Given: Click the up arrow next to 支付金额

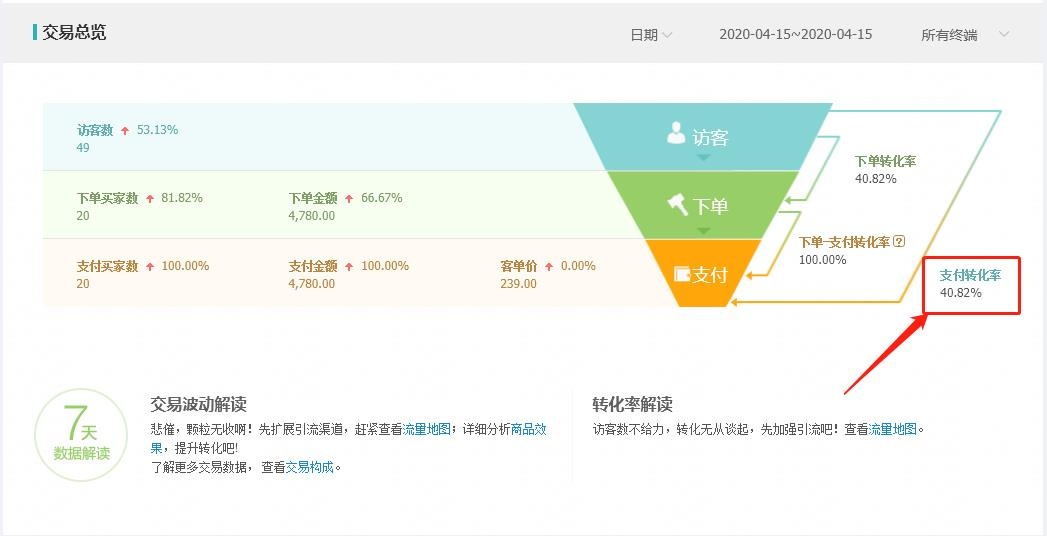Looking at the screenshot, I should (349, 267).
